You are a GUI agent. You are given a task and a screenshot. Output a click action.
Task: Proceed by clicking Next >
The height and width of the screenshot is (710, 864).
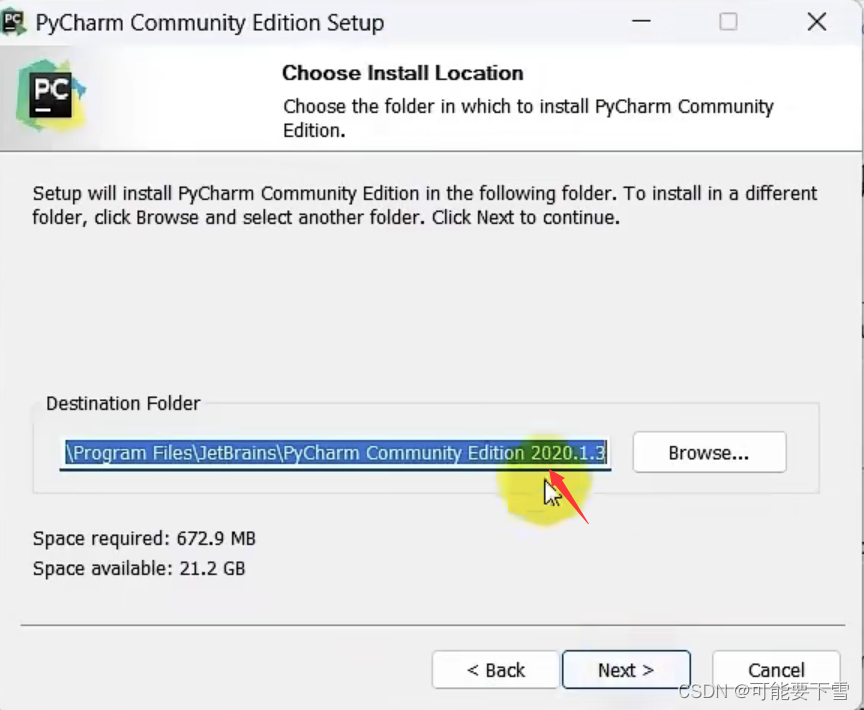626,670
